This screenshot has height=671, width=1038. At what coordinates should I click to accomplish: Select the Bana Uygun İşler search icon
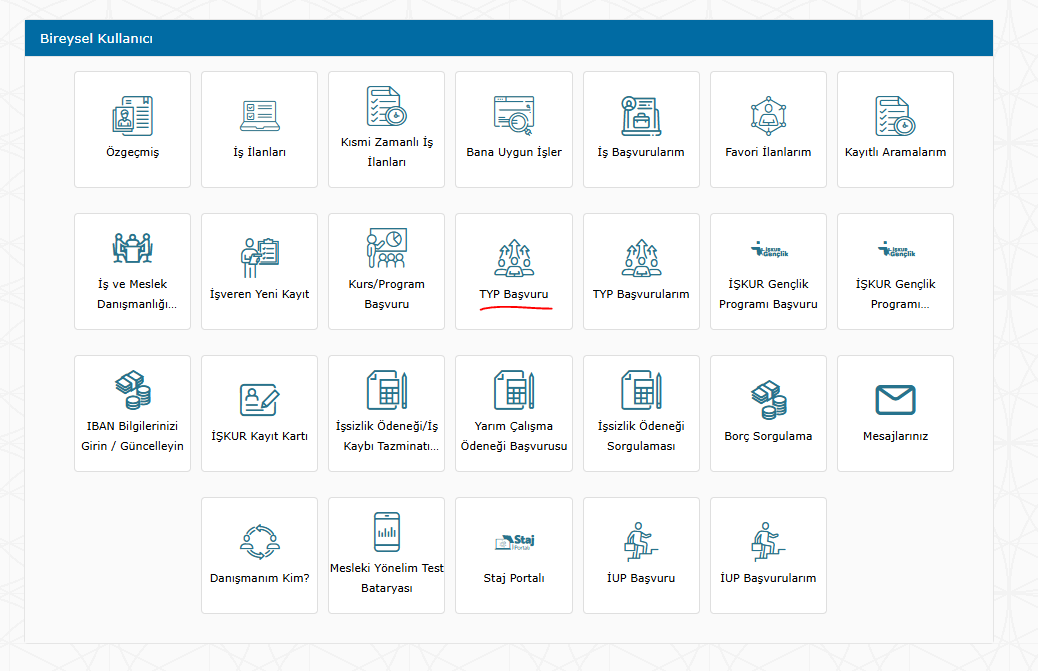[x=514, y=116]
